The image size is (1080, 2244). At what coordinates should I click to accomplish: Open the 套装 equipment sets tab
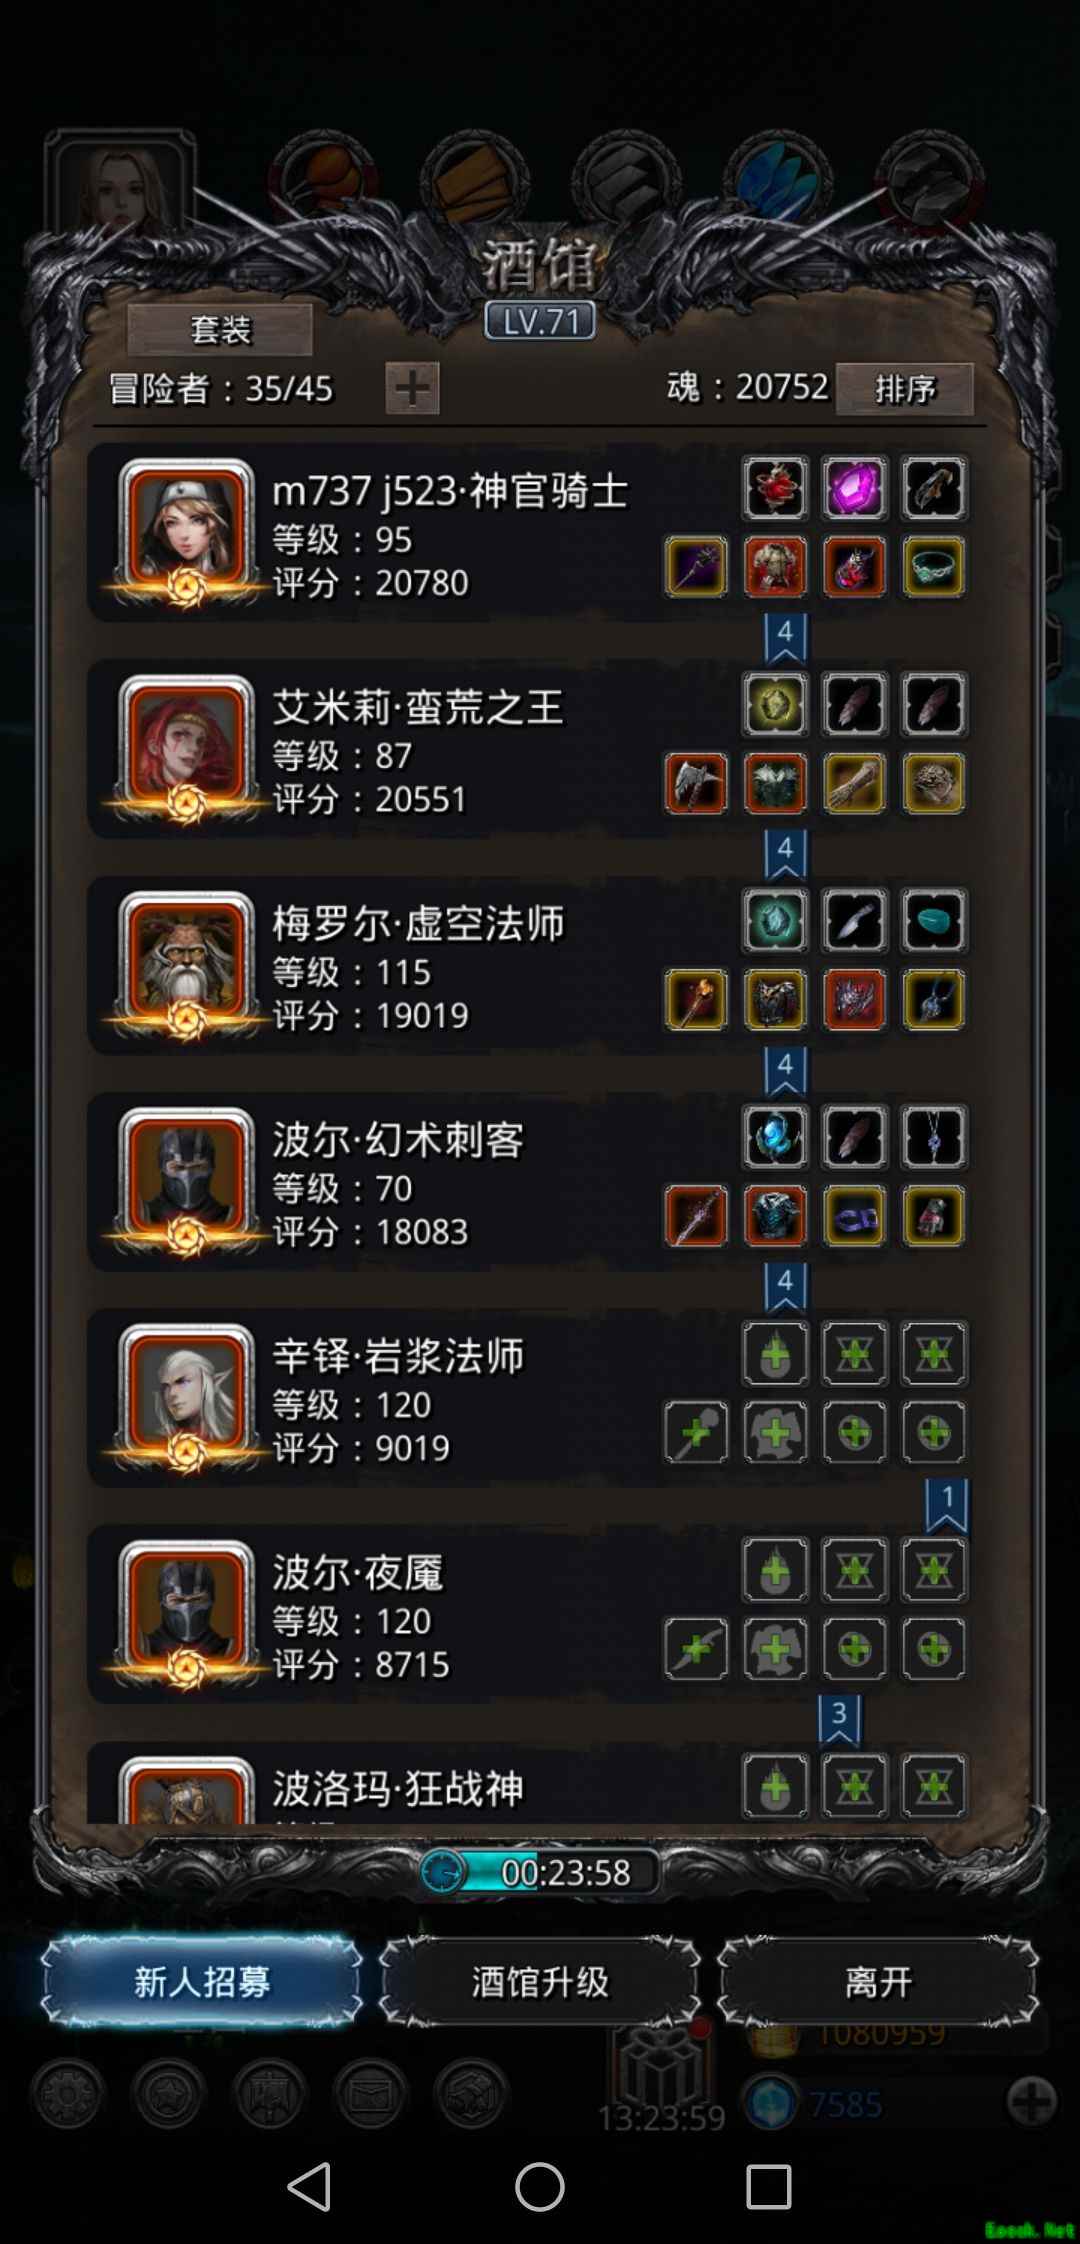(220, 329)
